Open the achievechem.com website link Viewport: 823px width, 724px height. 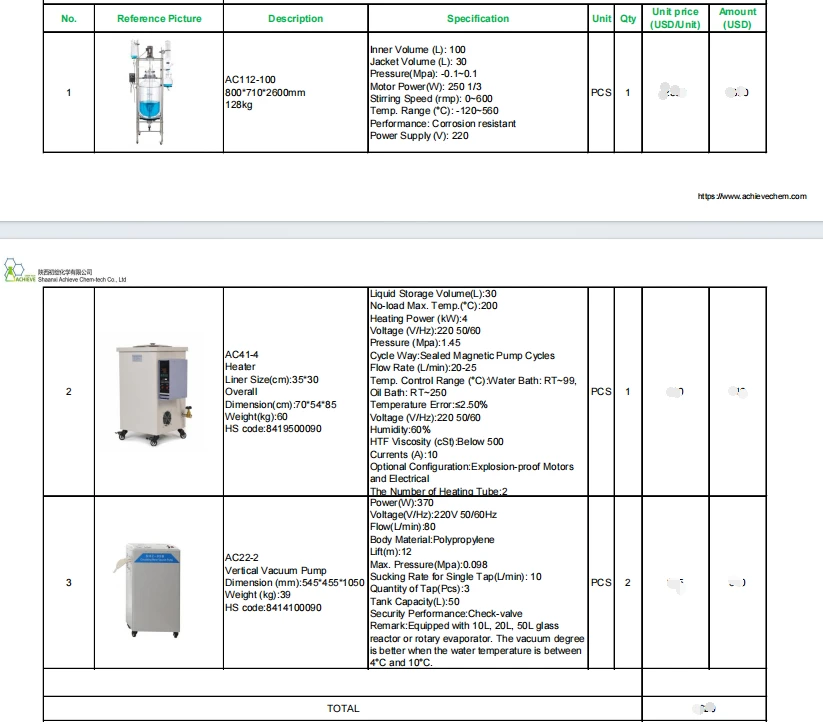pos(752,196)
